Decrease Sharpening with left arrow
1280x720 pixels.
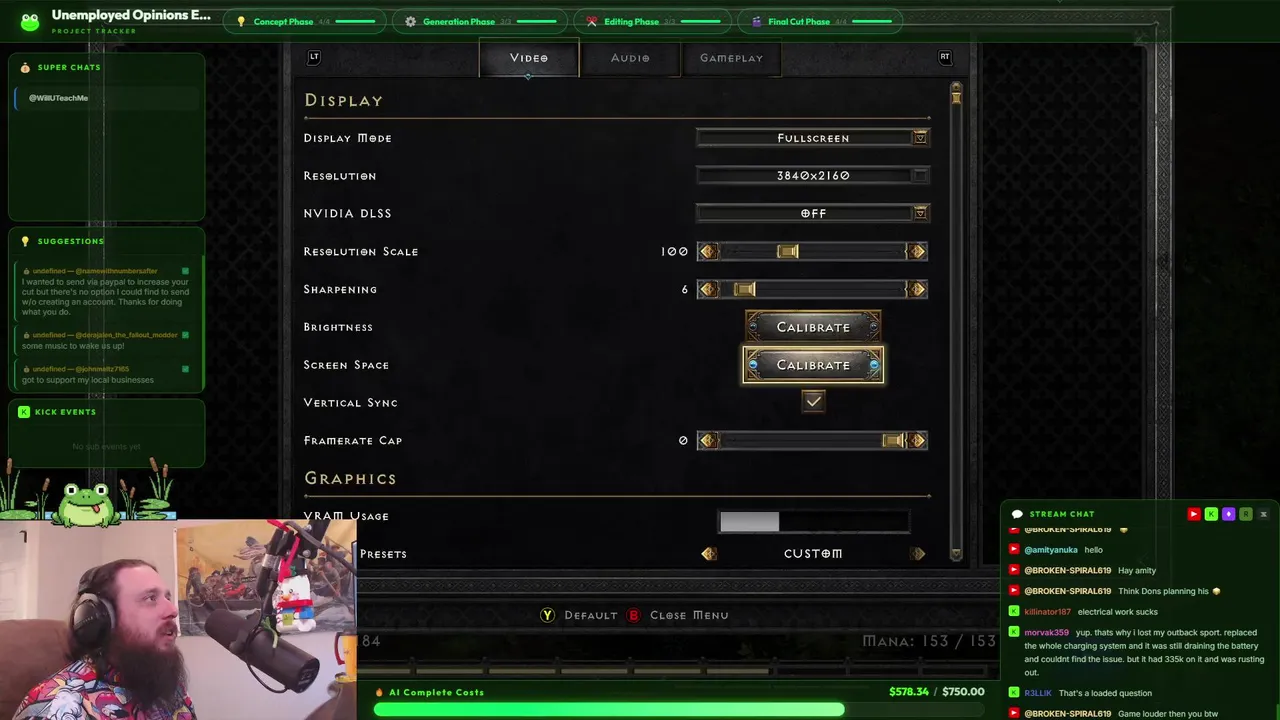(708, 289)
